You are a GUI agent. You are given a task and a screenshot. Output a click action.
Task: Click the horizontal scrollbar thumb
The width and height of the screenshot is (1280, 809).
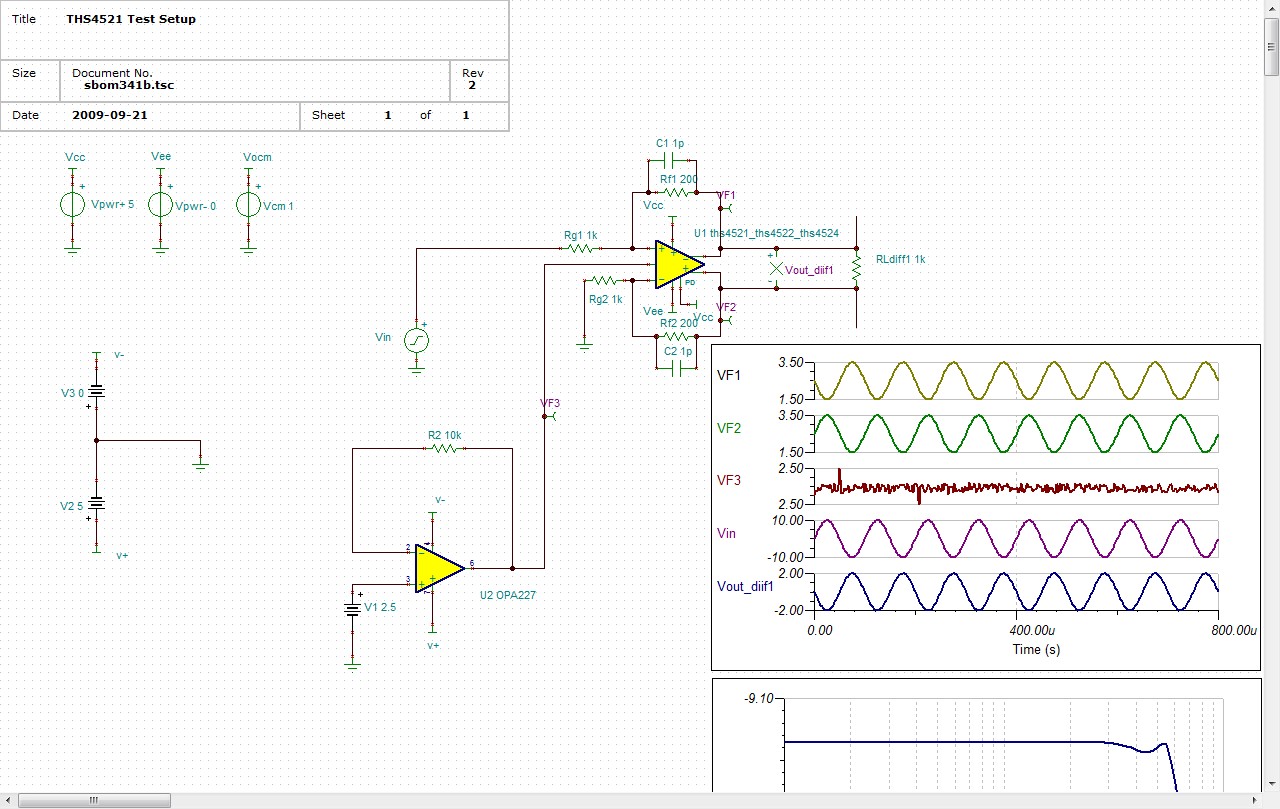pos(95,800)
